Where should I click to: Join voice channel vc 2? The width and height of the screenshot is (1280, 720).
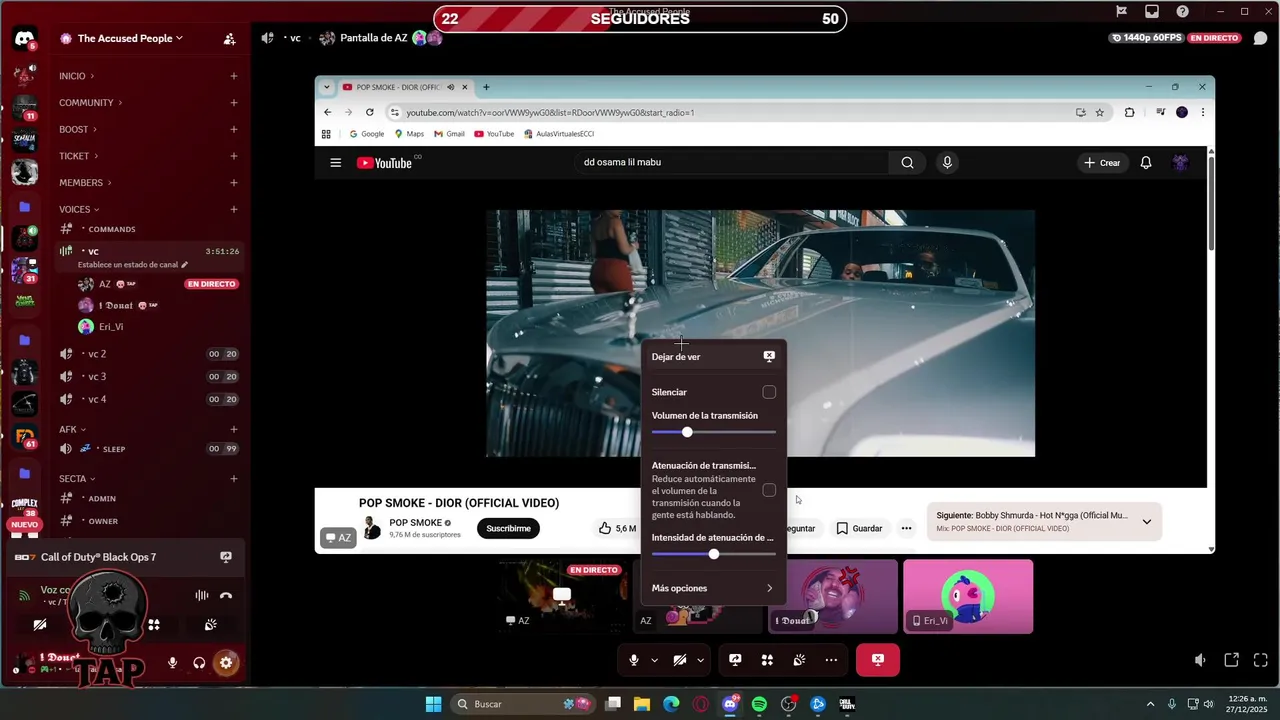(148, 354)
